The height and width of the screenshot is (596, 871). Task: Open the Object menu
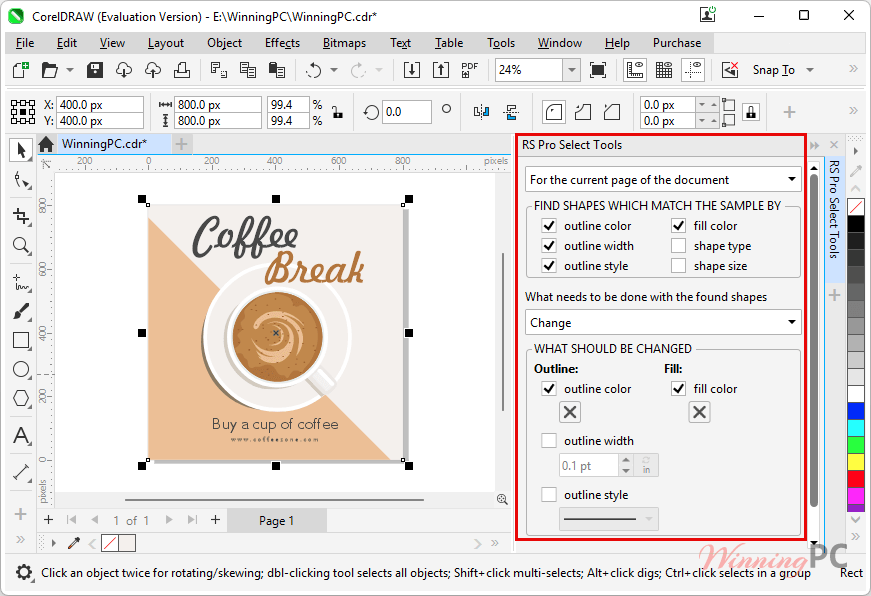pyautogui.click(x=224, y=43)
